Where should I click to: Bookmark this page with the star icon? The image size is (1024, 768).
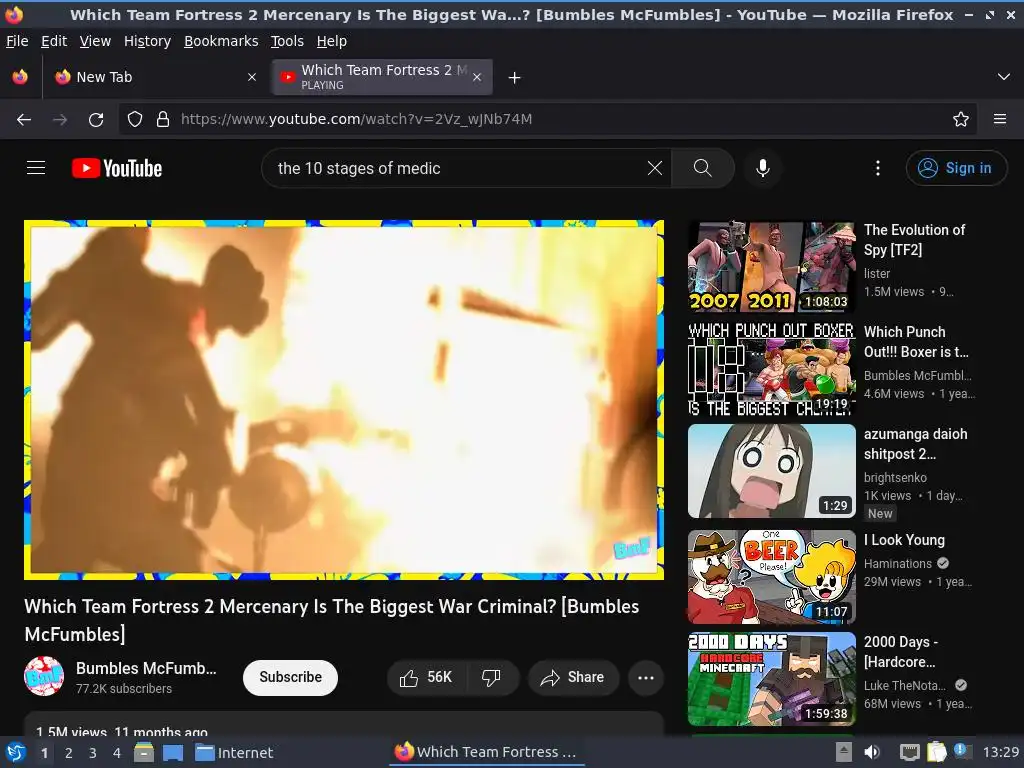click(960, 119)
